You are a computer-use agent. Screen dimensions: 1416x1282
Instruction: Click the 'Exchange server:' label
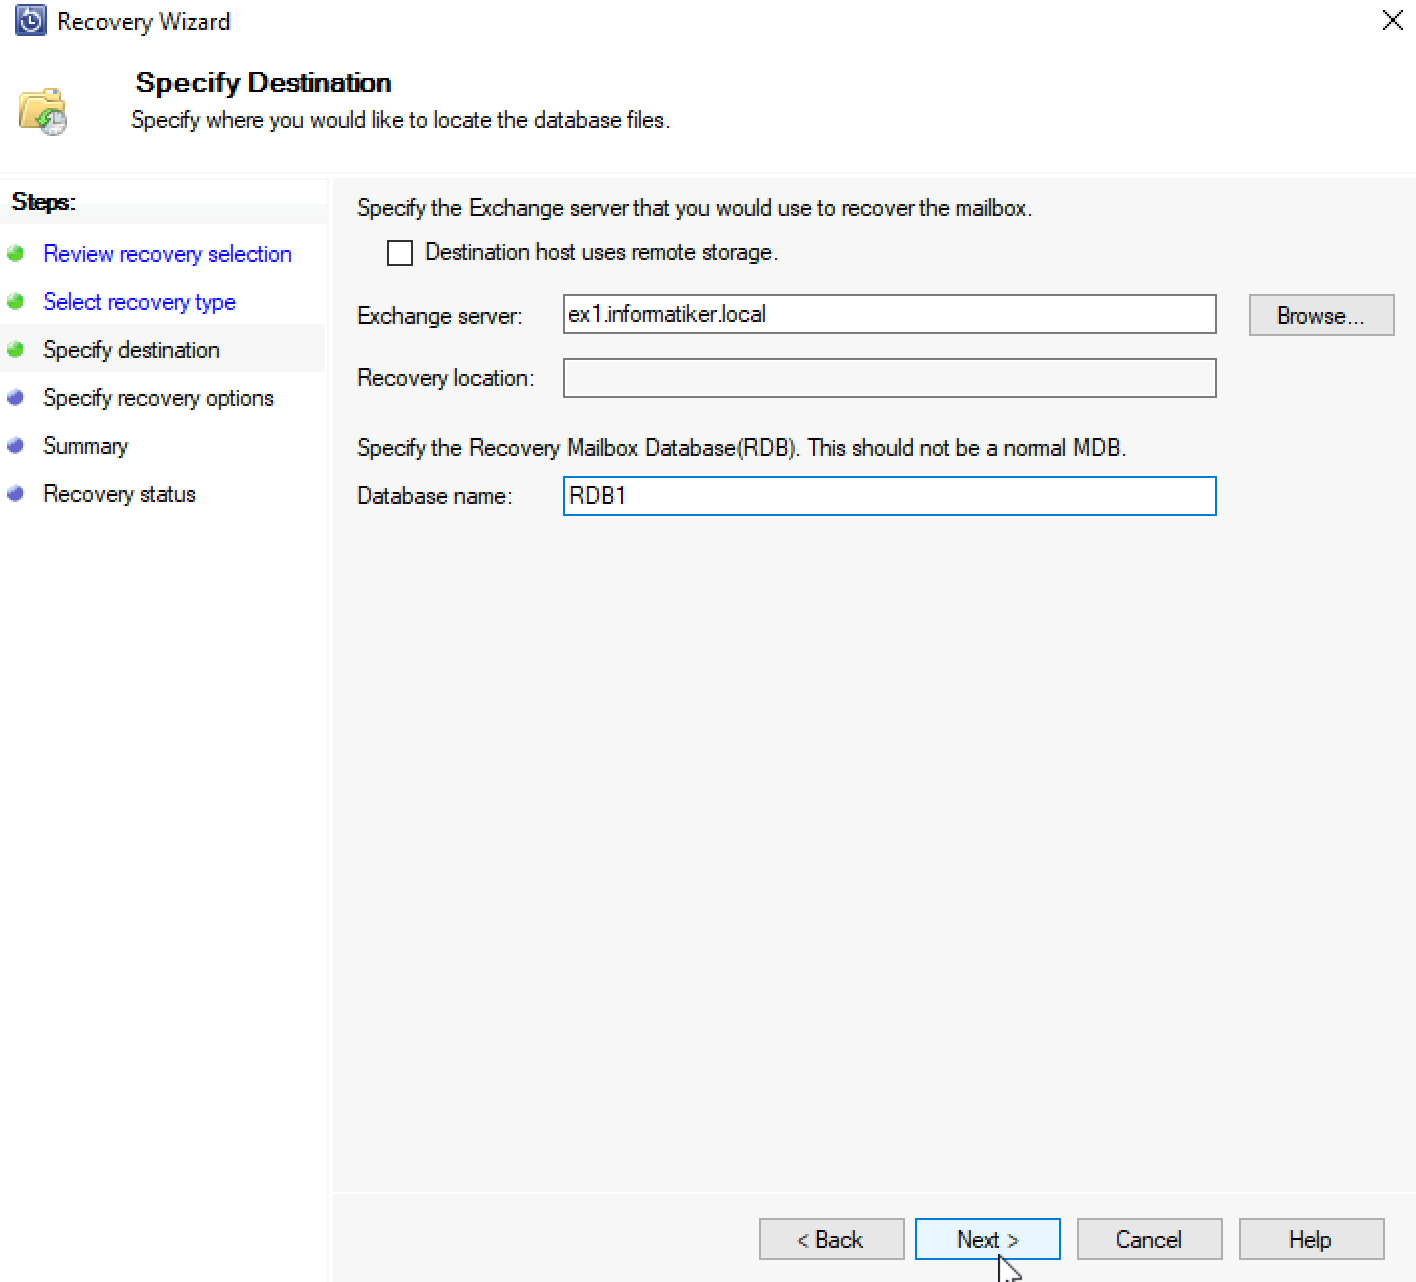tap(439, 316)
